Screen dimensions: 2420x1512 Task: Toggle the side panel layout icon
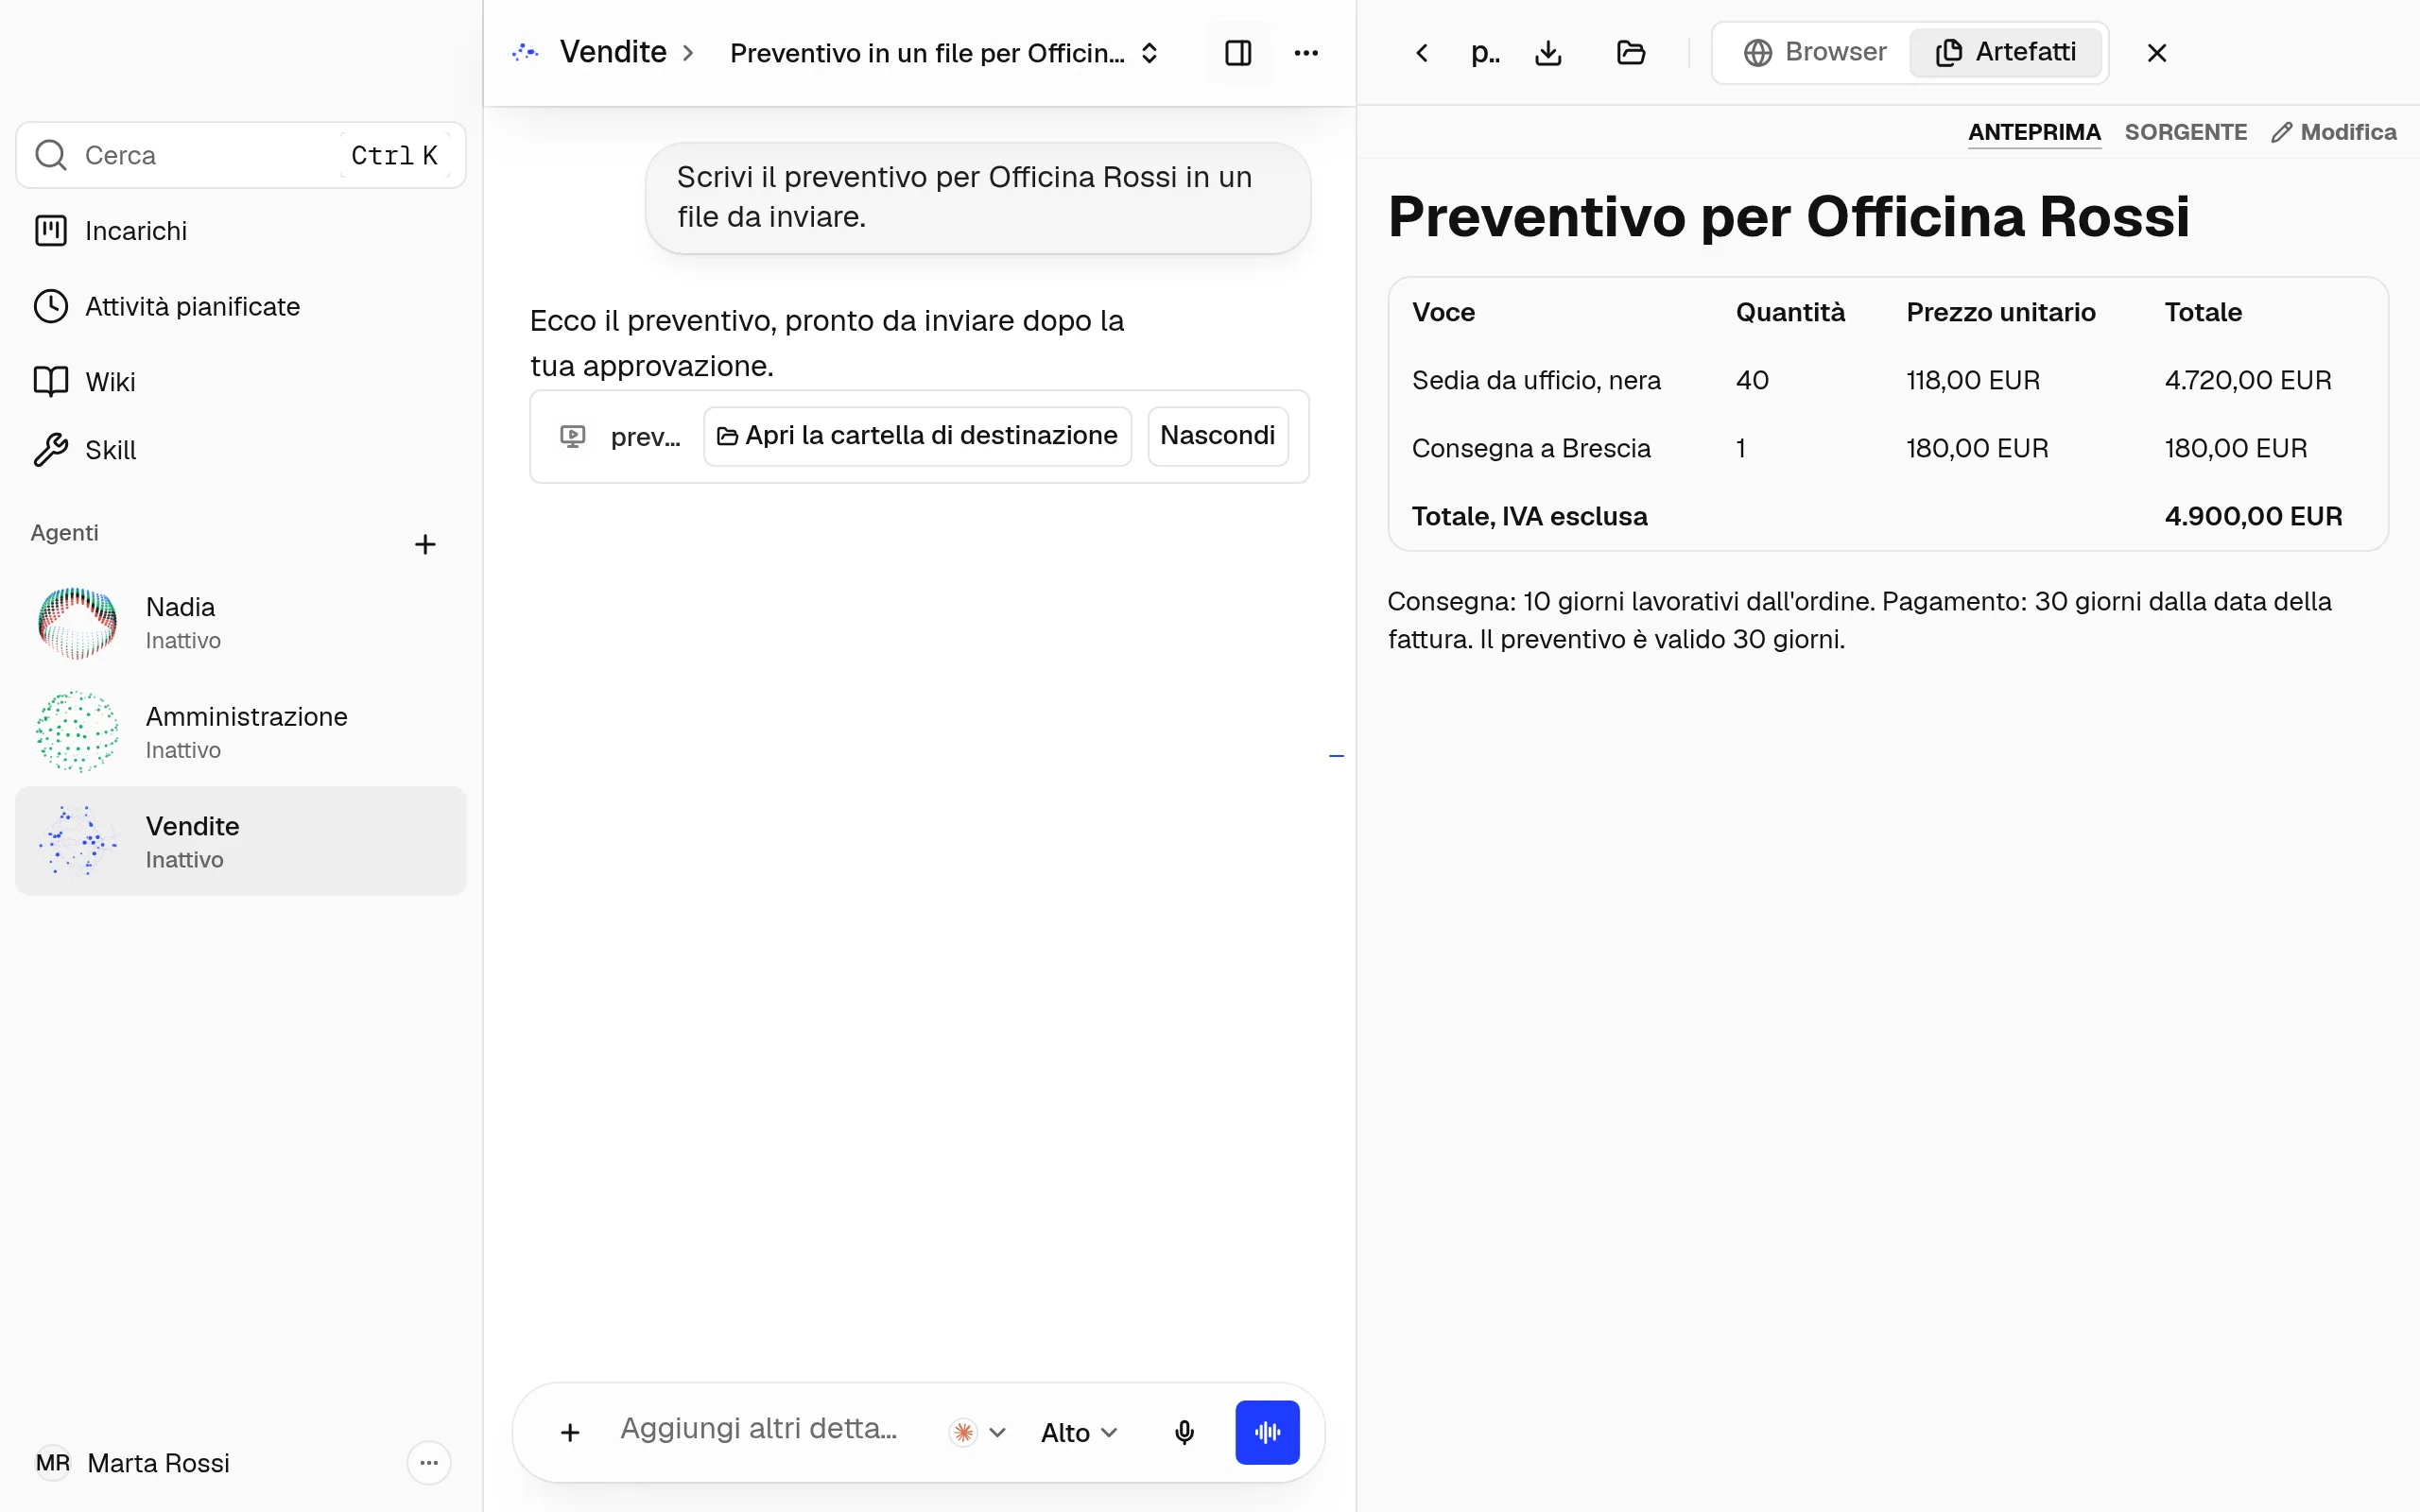(x=1238, y=53)
